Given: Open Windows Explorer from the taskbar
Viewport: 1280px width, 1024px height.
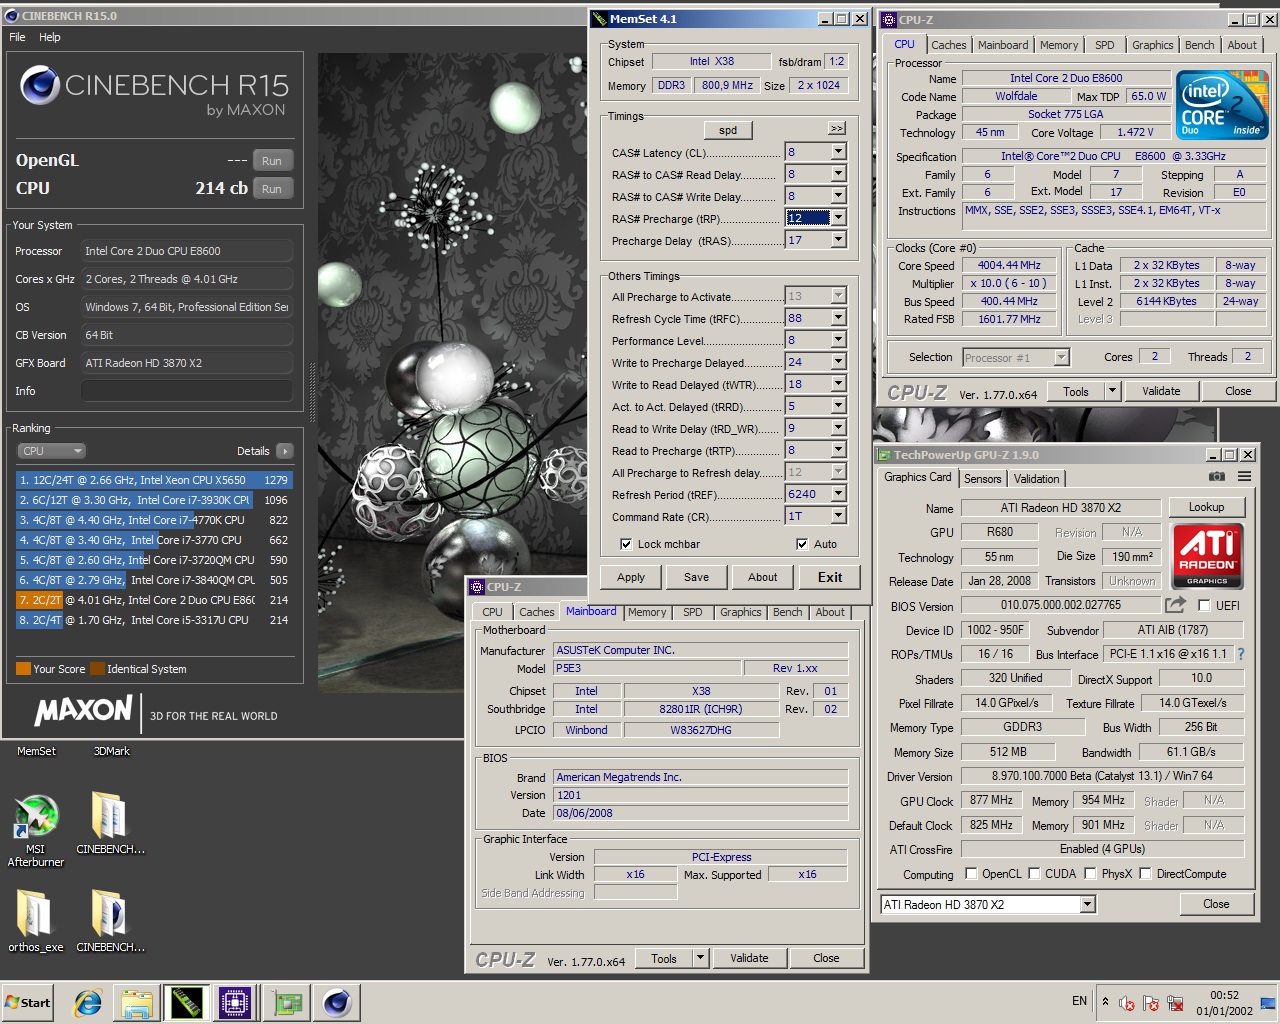Looking at the screenshot, I should click(x=137, y=1002).
